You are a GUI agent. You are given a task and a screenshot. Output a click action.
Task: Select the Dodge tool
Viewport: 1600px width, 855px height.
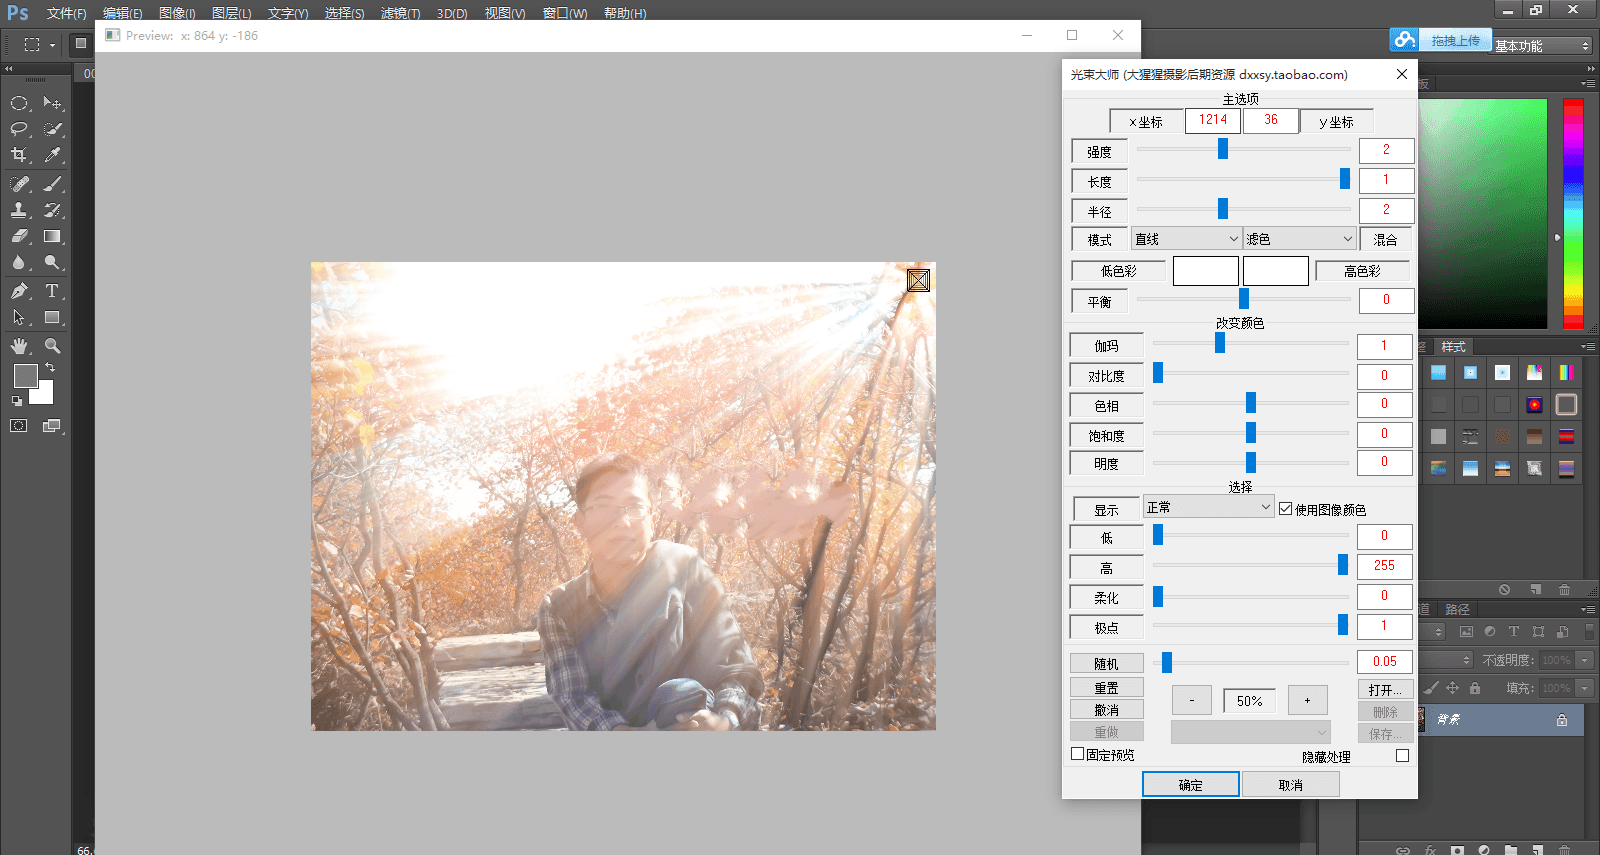click(52, 262)
